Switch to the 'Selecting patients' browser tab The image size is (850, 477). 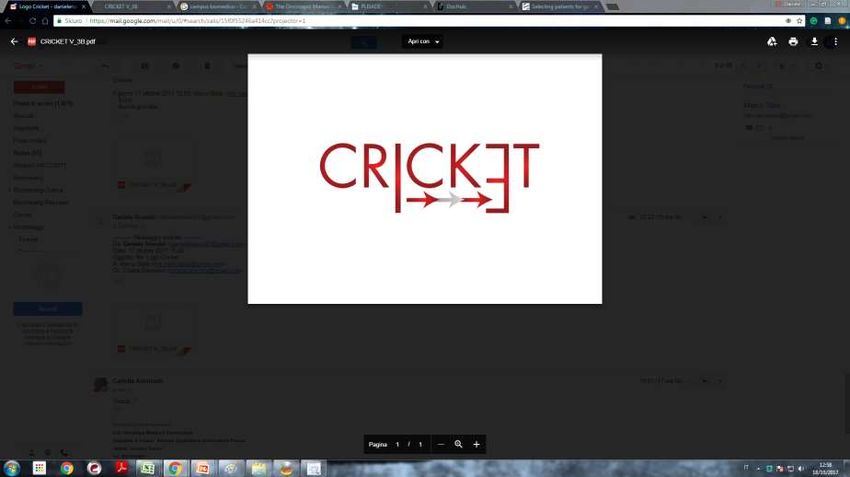click(x=560, y=7)
